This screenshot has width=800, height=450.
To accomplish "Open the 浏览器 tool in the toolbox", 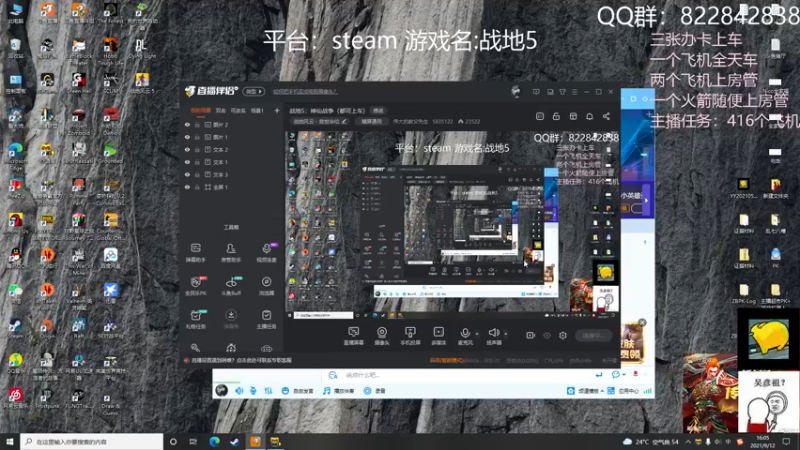I will (x=266, y=286).
